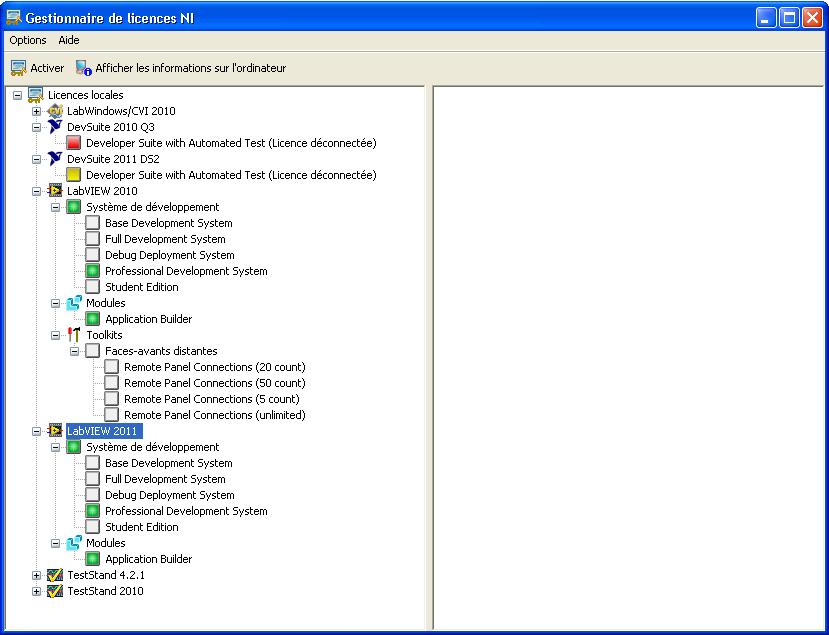Viewport: 829px width, 635px height.
Task: Click the grey box beside Faces-avants distantes
Action: [x=93, y=351]
